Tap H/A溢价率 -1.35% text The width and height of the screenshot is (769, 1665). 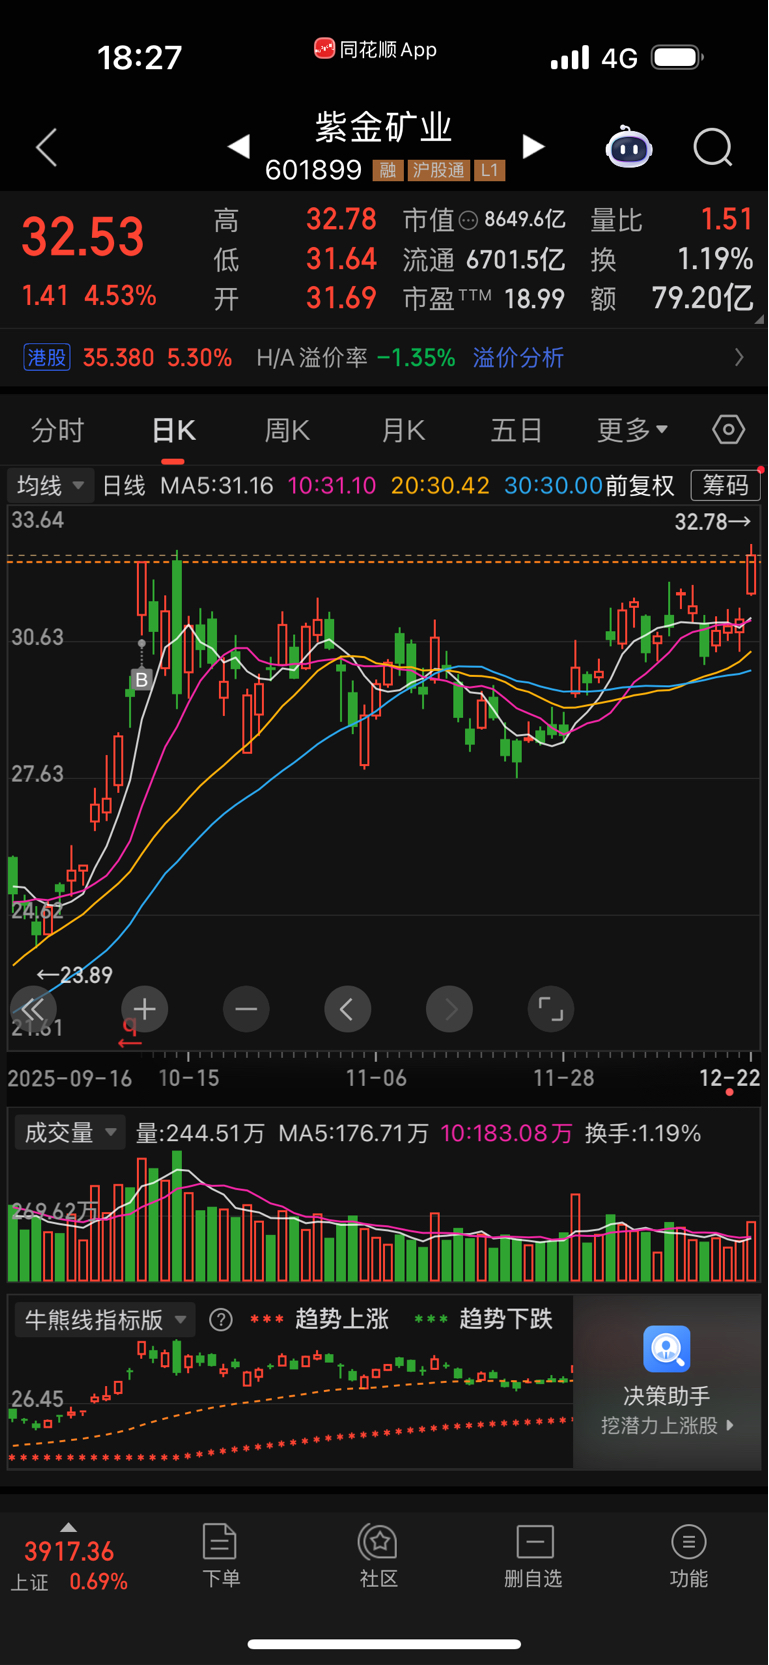(356, 358)
